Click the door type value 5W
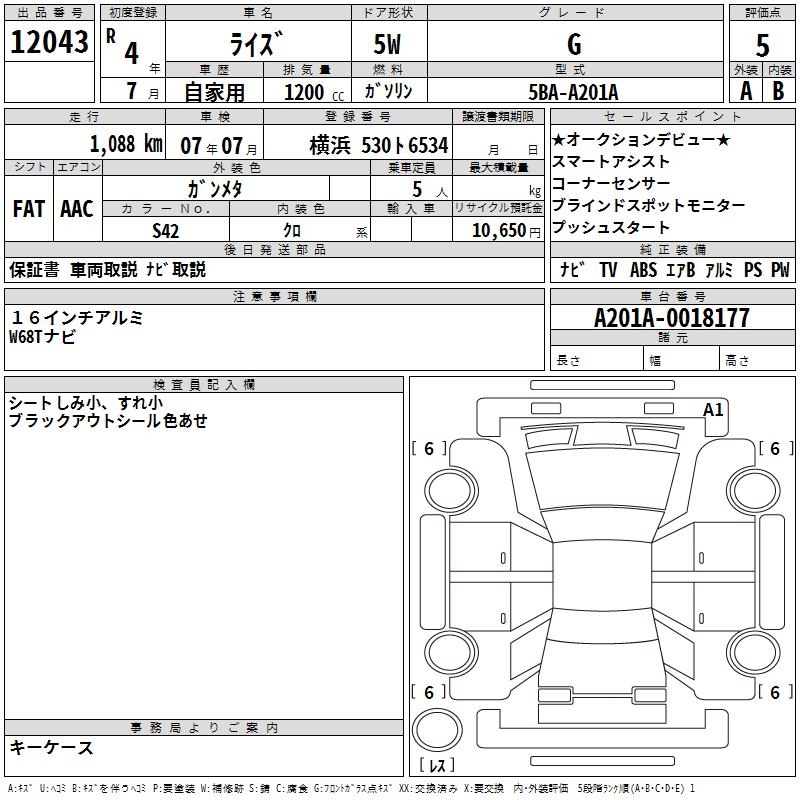The height and width of the screenshot is (800, 800). pos(387,44)
